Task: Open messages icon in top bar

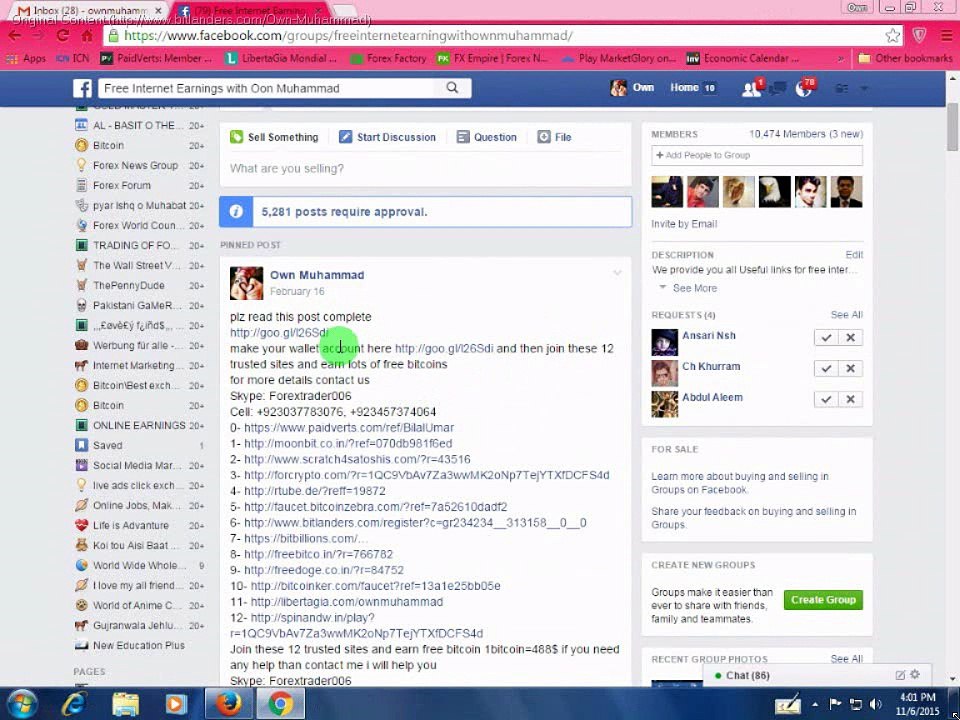Action: pos(778,89)
